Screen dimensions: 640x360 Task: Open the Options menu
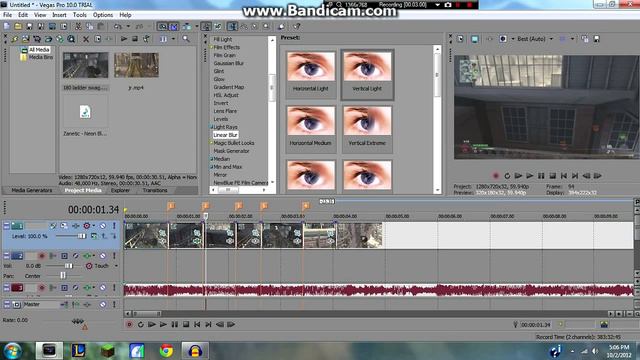(103, 15)
